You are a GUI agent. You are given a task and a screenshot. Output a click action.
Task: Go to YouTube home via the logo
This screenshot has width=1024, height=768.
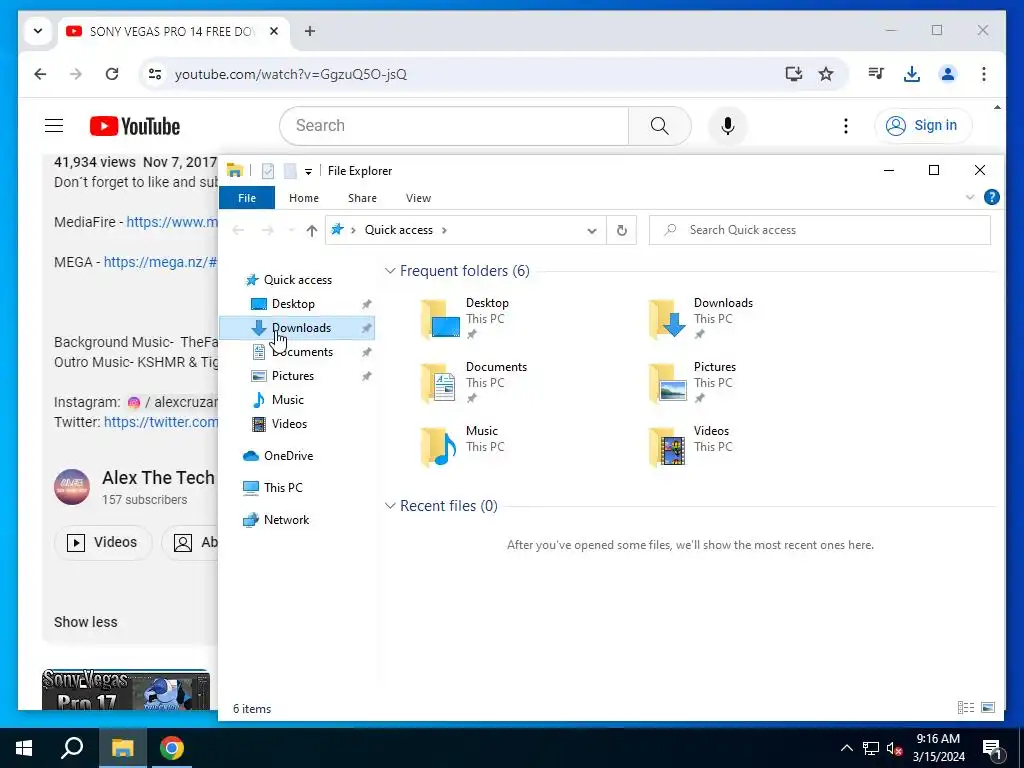click(135, 126)
